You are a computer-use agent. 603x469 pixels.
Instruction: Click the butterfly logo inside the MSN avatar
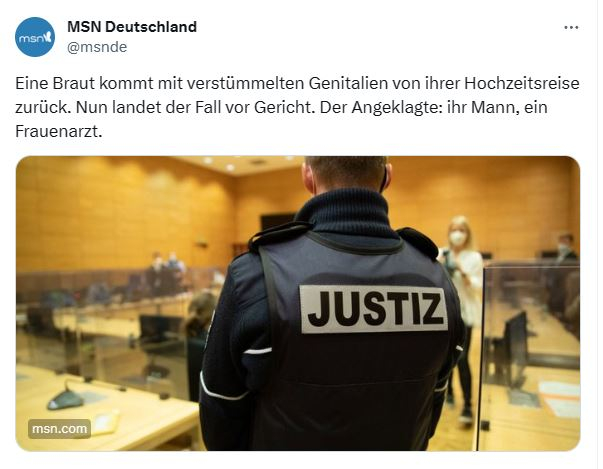[x=47, y=36]
